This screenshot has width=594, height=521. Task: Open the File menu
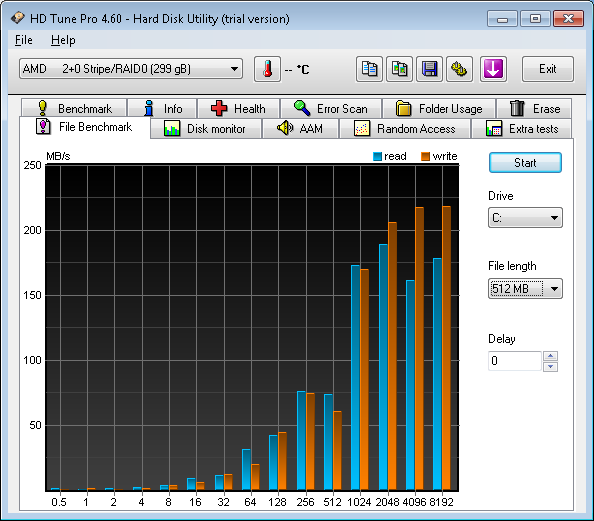click(x=23, y=40)
